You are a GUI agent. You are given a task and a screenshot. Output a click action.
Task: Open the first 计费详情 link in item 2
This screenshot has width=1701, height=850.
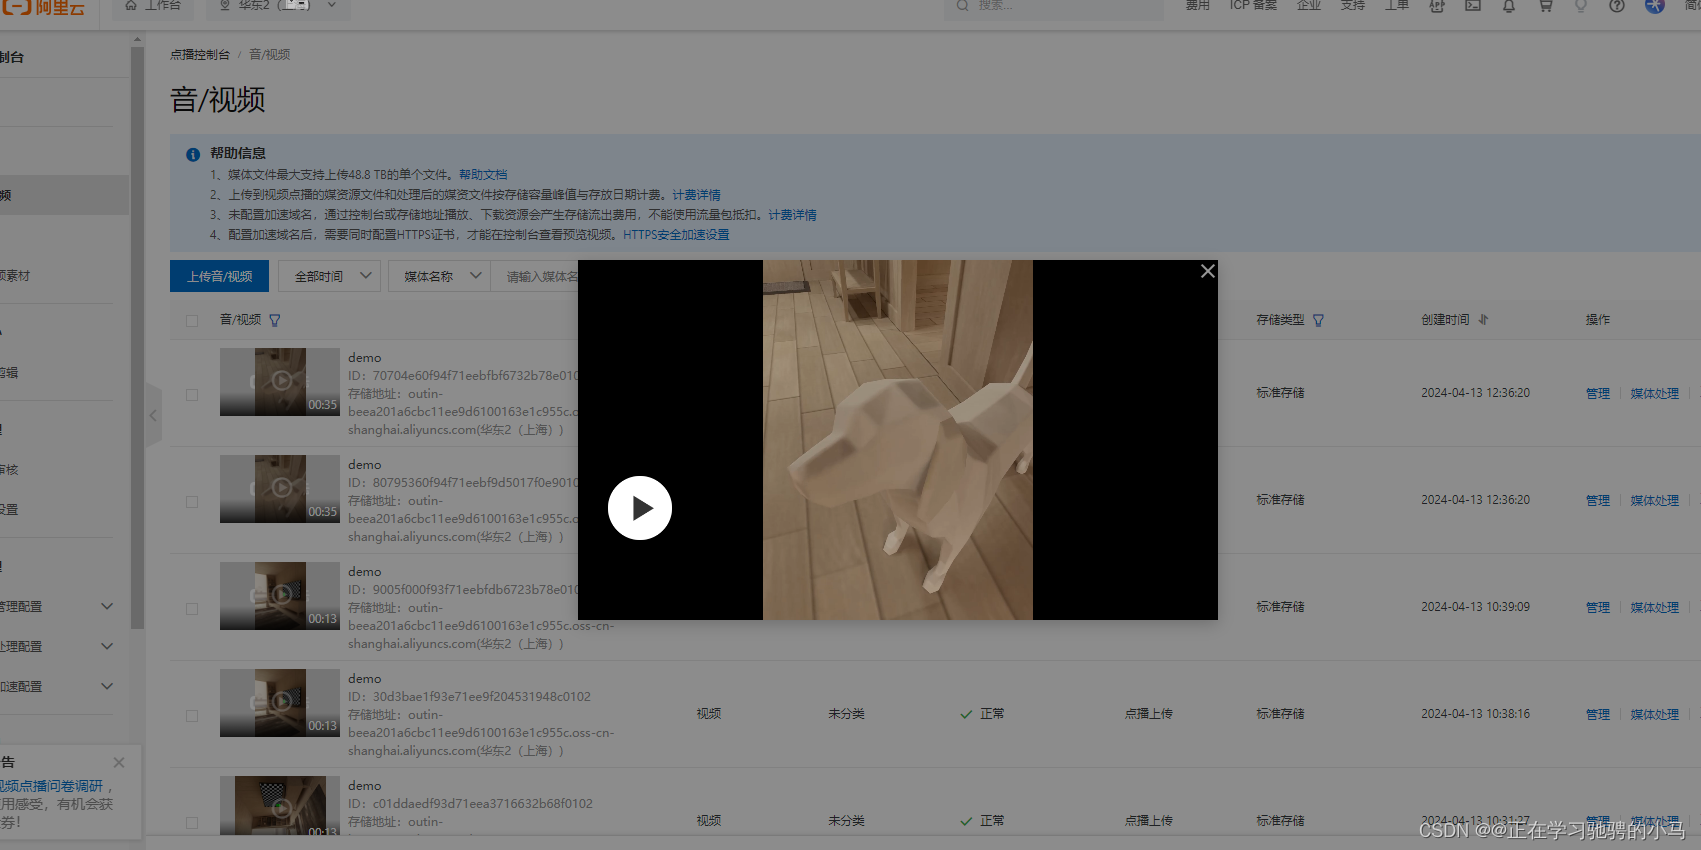pos(696,195)
